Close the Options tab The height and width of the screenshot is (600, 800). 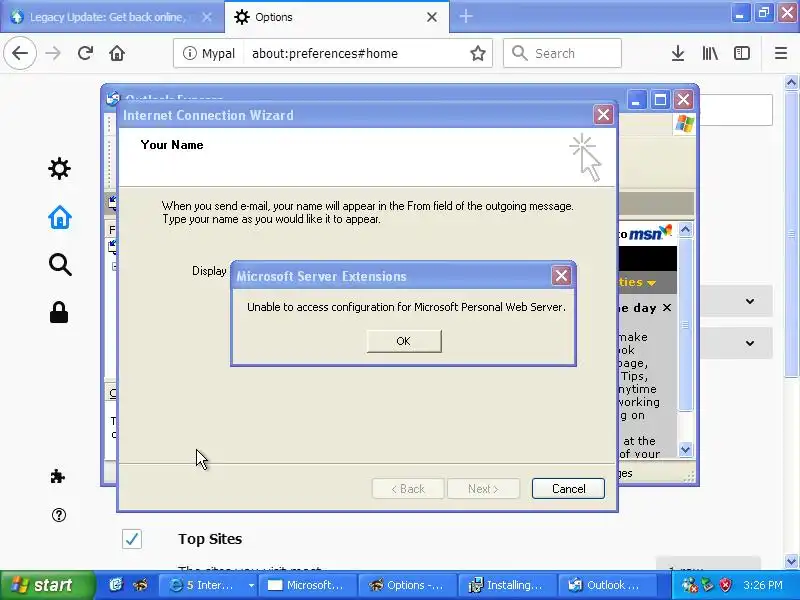432,17
